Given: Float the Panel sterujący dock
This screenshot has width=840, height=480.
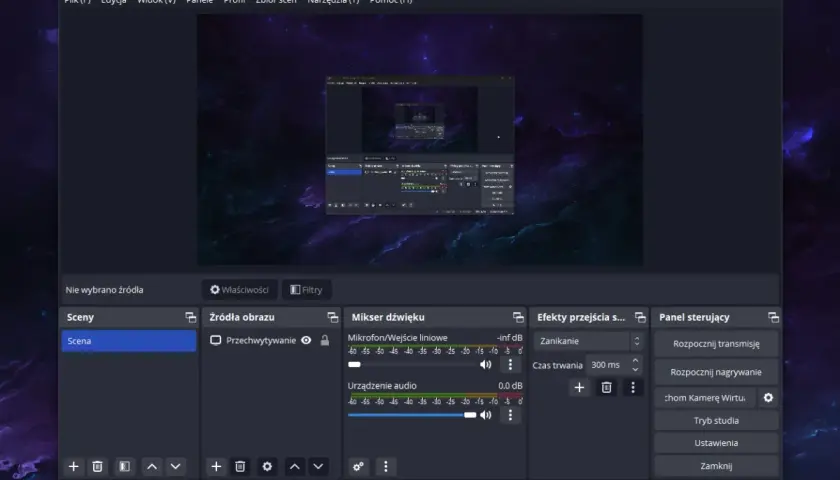Looking at the screenshot, I should coord(773,317).
